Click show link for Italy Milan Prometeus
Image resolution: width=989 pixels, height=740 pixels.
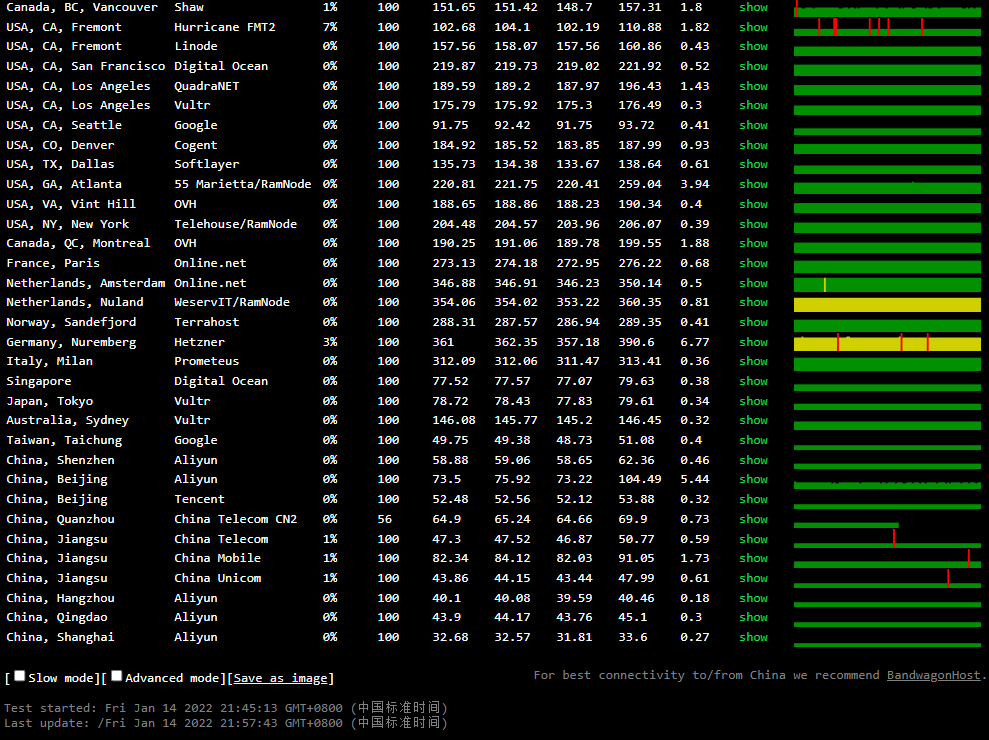(x=753, y=361)
